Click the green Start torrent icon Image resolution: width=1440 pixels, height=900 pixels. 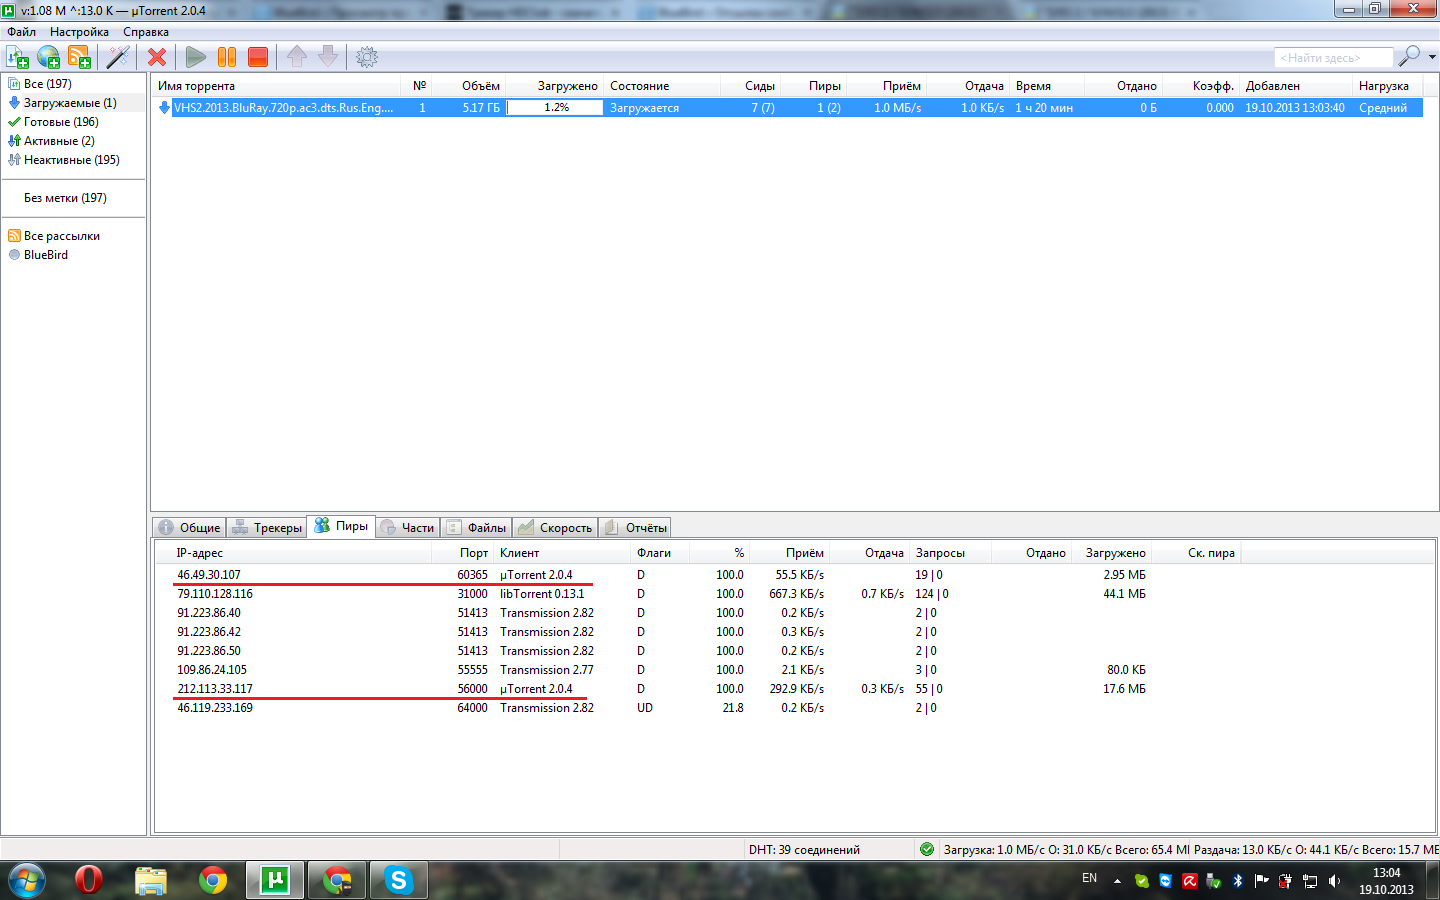pos(196,57)
